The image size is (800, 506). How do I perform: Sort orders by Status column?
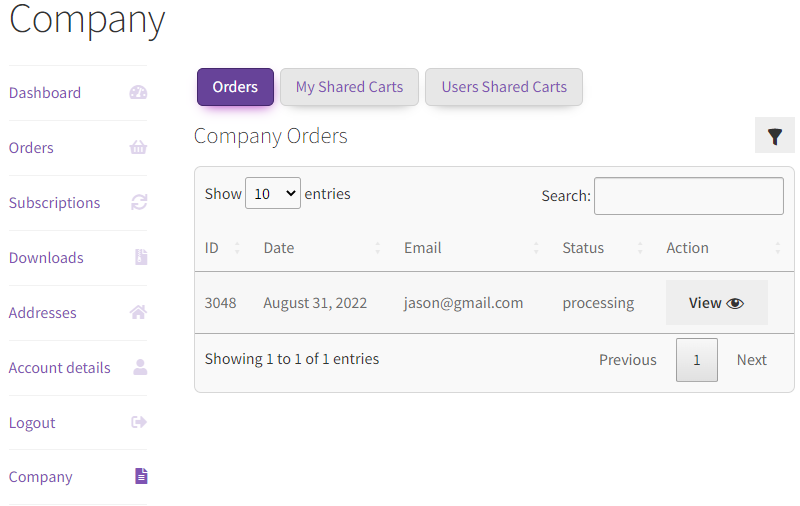pyautogui.click(x=602, y=248)
